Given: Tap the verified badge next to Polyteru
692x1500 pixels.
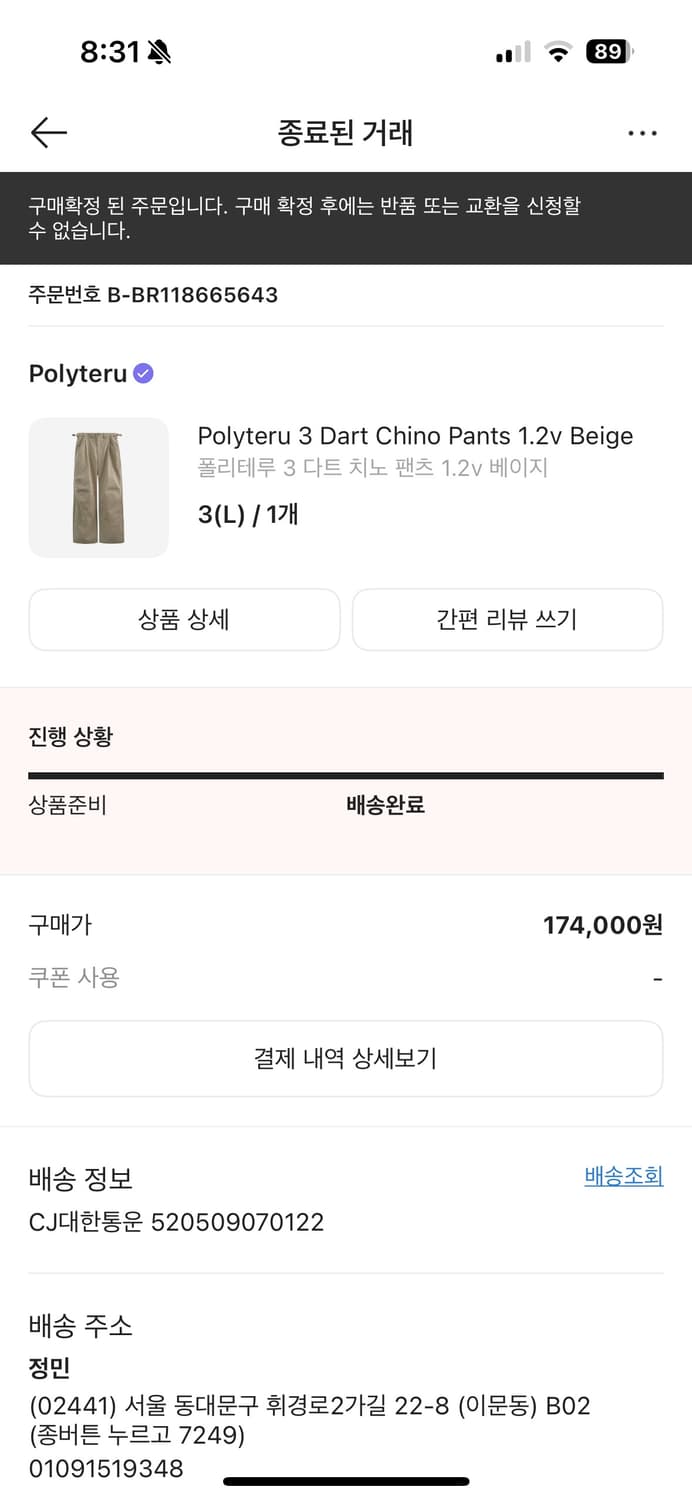Looking at the screenshot, I should click(143, 372).
